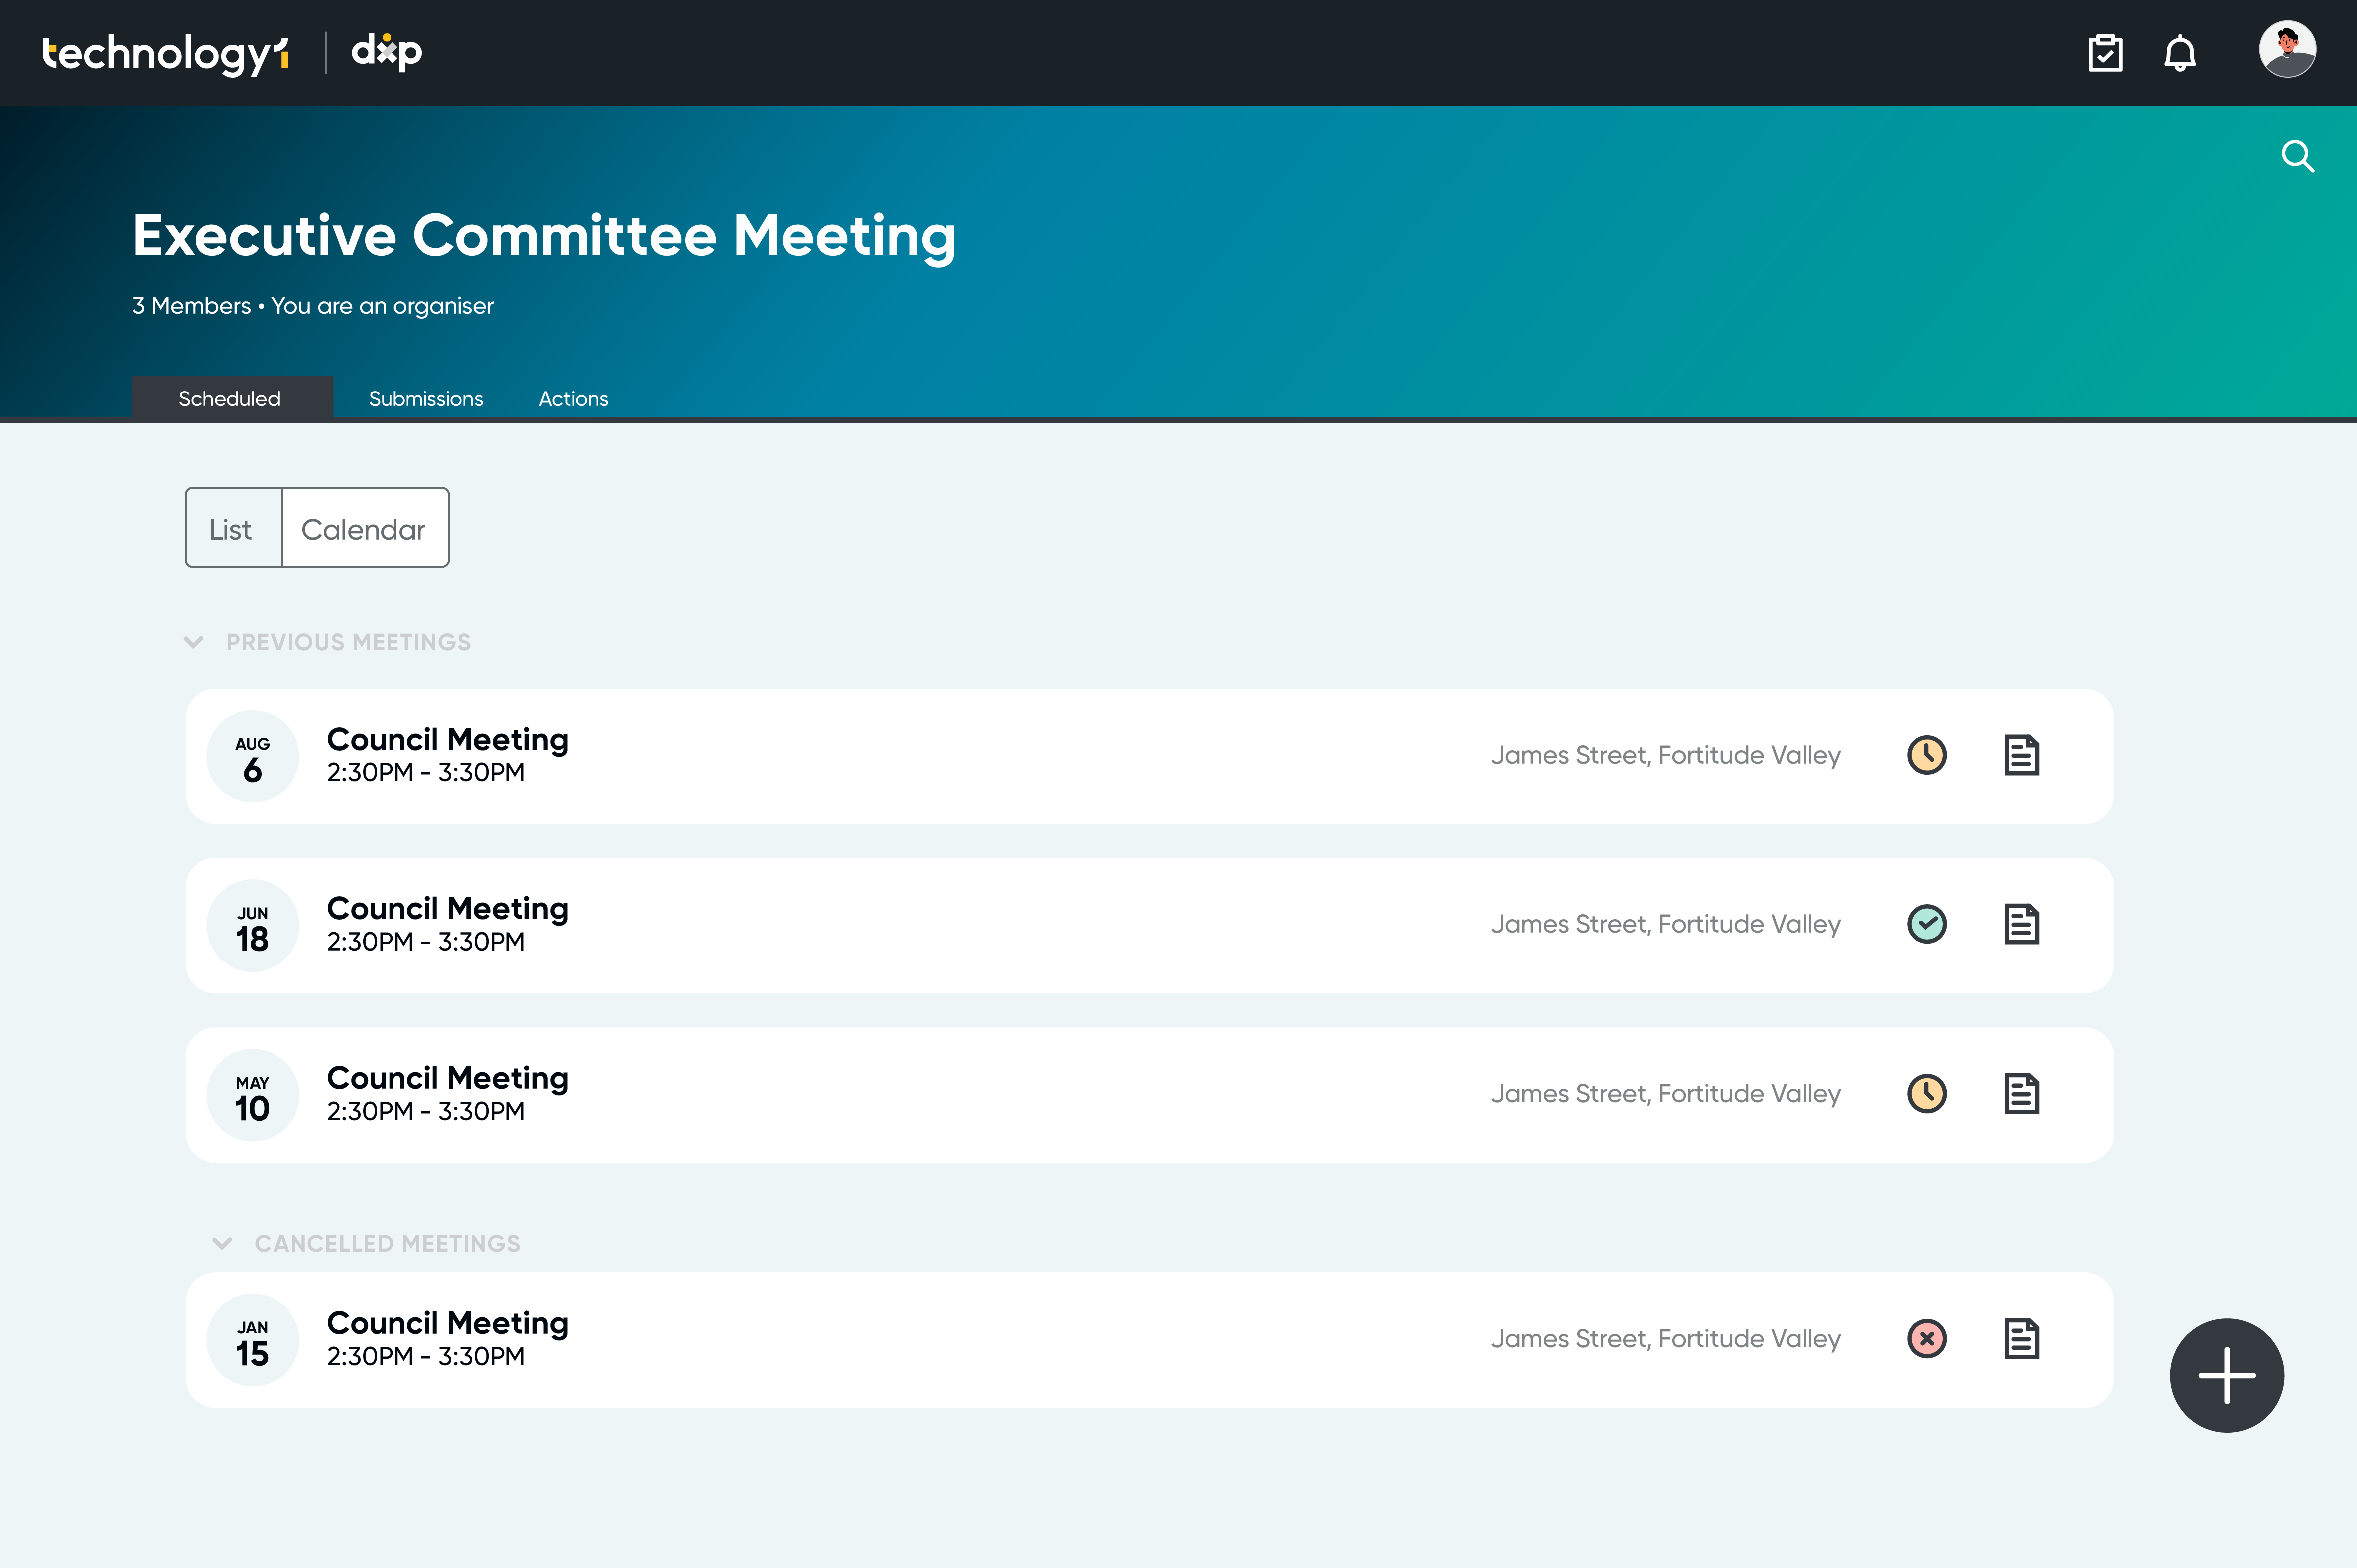Viewport: 2357px width, 1568px height.
Task: Open the notifications bell
Action: coord(2180,53)
